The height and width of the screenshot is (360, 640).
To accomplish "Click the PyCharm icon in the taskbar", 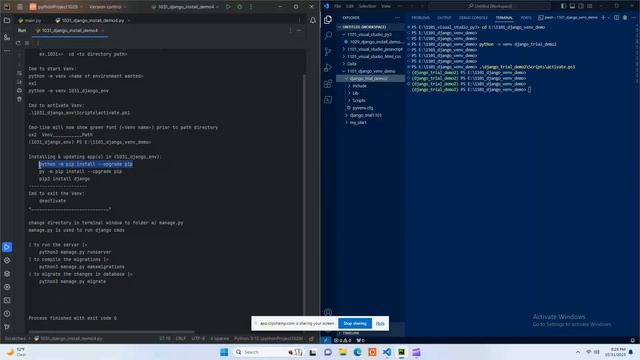I will (401, 352).
